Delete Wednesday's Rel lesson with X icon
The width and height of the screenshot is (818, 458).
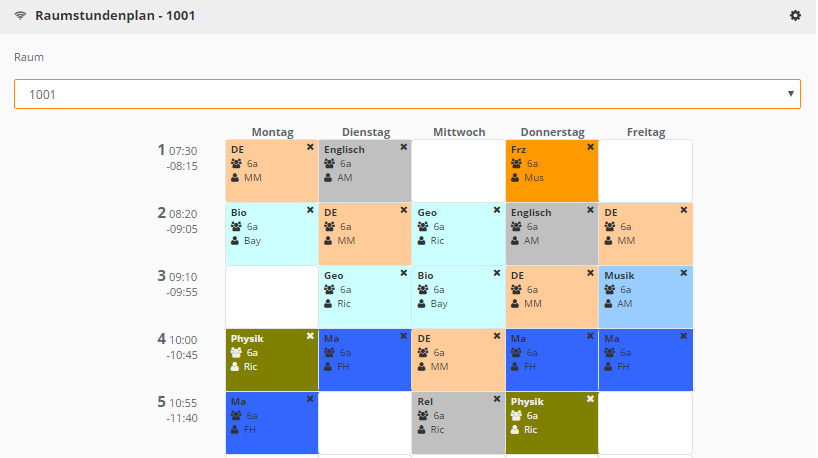pos(497,399)
